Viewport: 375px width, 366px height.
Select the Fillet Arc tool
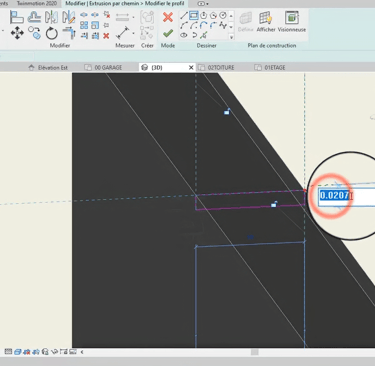click(x=213, y=25)
